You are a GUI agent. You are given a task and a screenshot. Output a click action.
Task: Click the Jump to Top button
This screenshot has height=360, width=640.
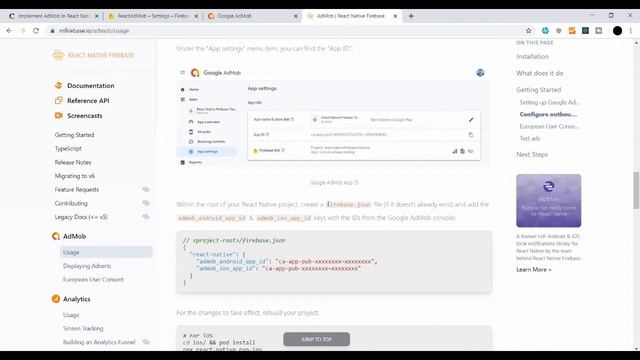pos(316,339)
